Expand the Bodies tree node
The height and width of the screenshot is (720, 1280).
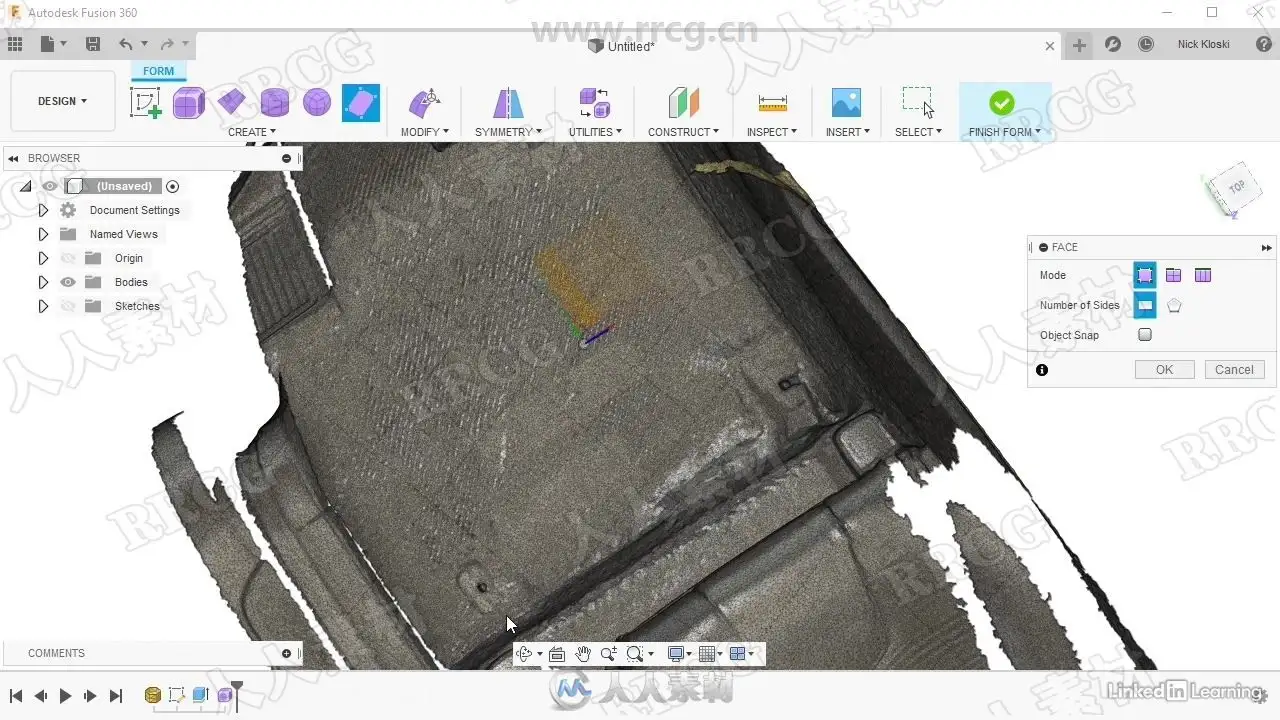pos(43,282)
